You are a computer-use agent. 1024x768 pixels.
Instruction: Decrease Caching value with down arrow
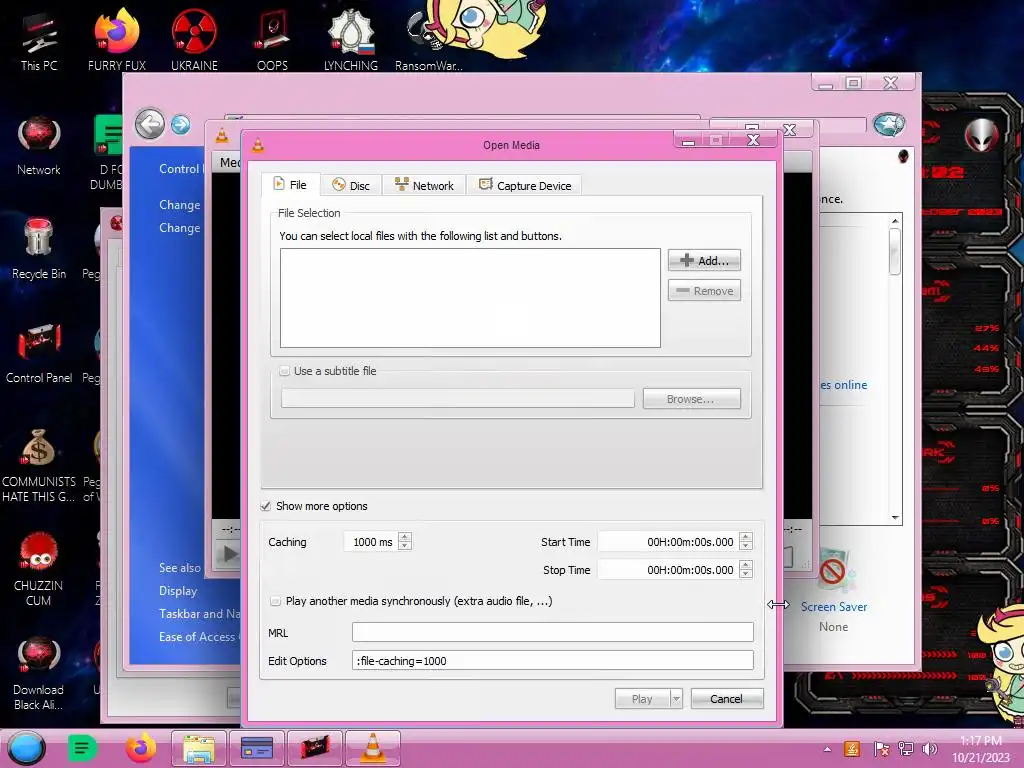click(x=405, y=546)
